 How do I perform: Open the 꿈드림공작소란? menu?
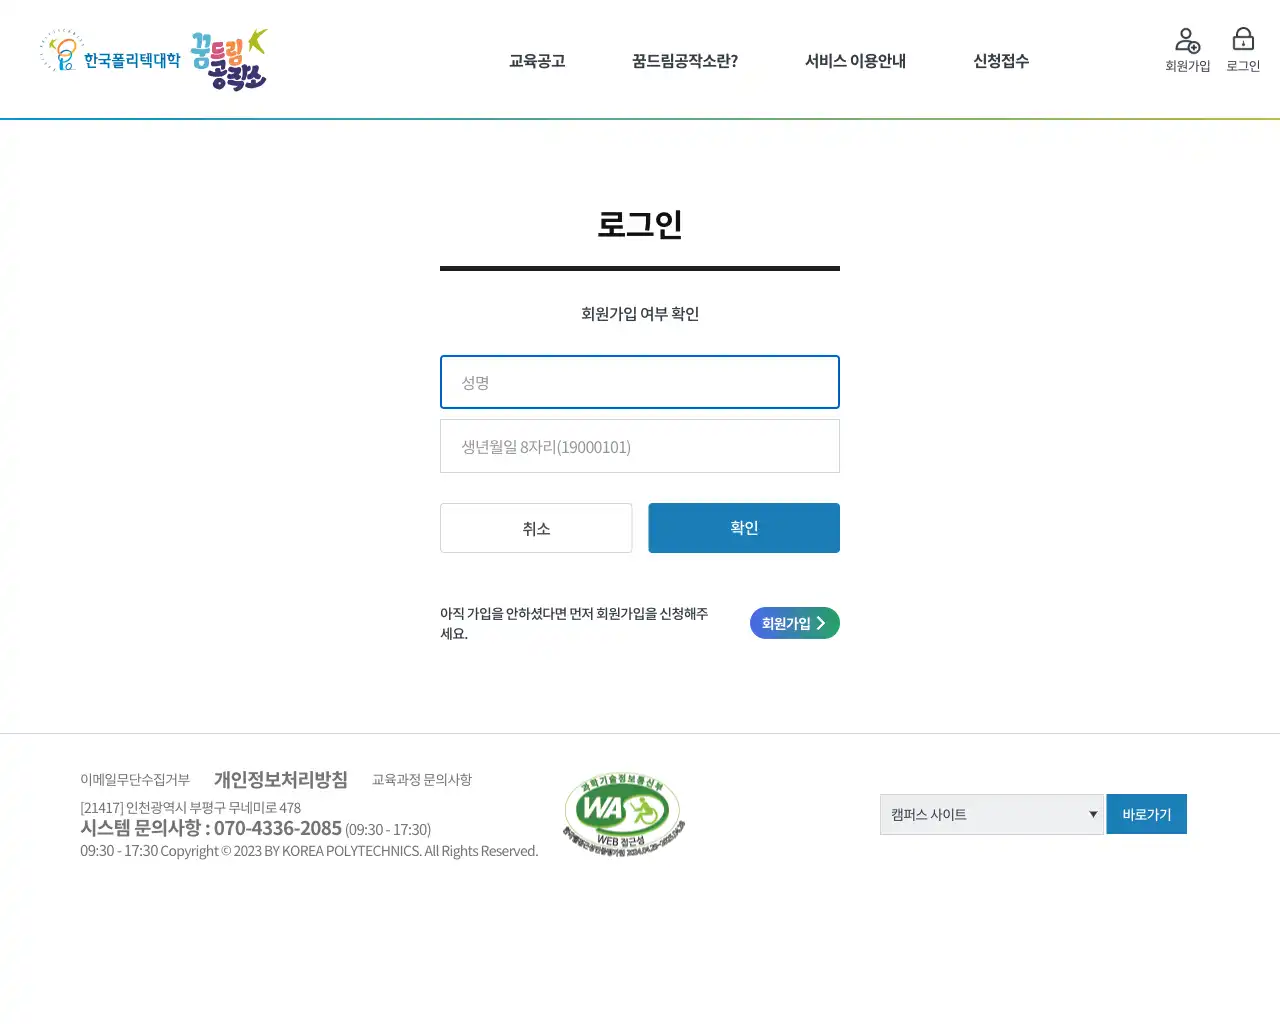[685, 61]
